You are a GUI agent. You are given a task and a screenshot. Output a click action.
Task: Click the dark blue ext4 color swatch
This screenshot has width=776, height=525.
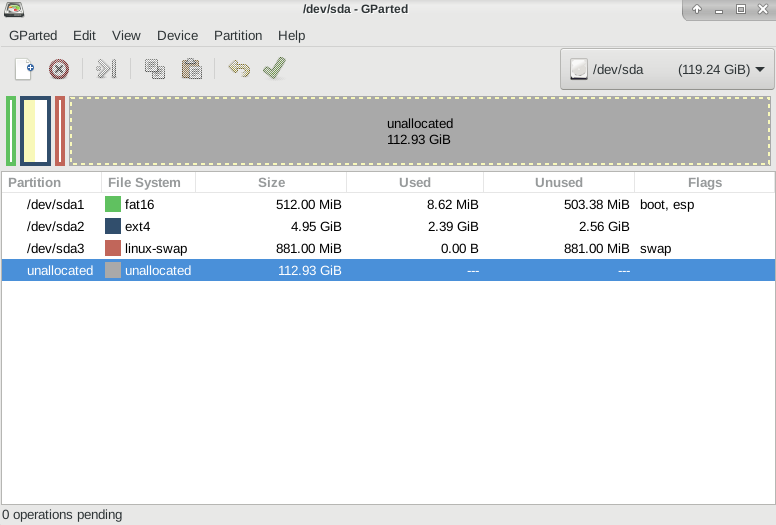pyautogui.click(x=113, y=226)
